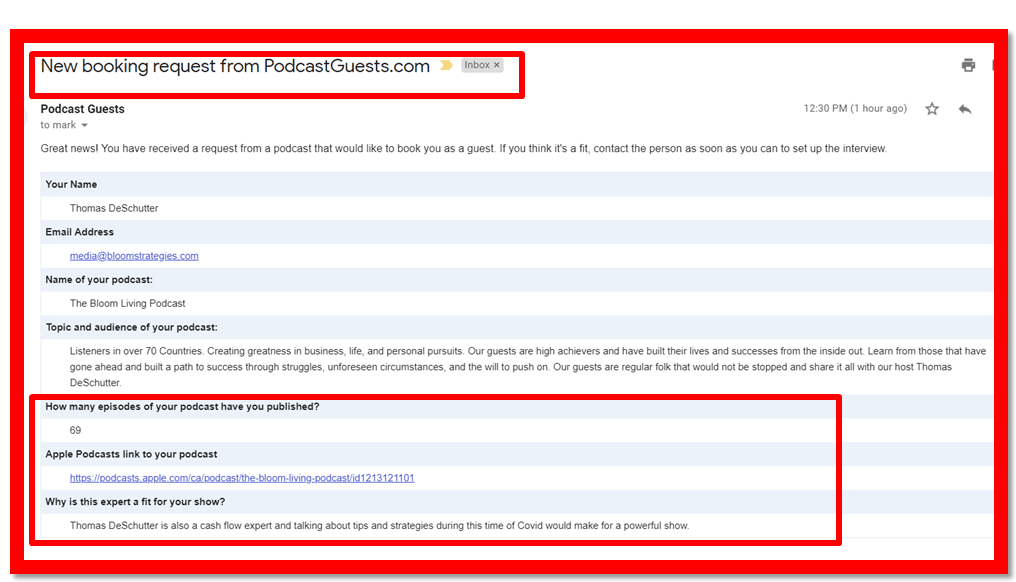Print this email using the printer icon

click(x=968, y=66)
